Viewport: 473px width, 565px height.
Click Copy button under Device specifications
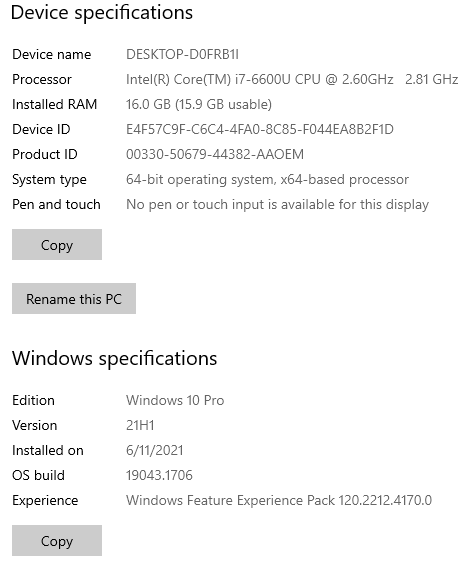[x=57, y=244]
